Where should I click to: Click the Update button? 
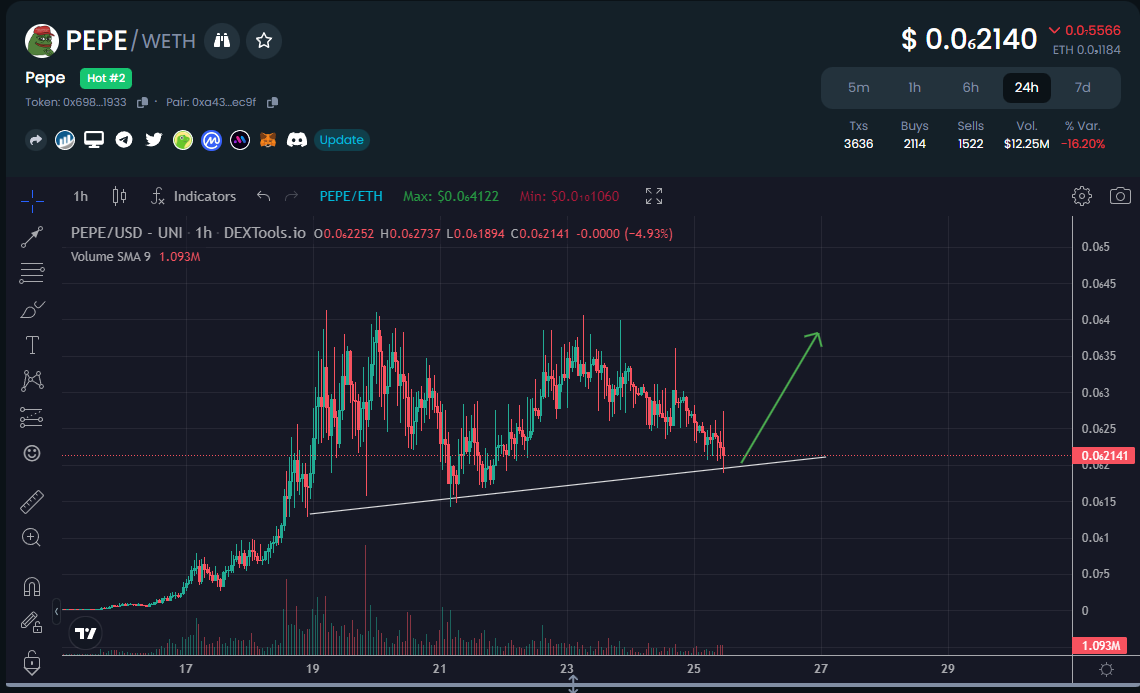click(x=342, y=140)
